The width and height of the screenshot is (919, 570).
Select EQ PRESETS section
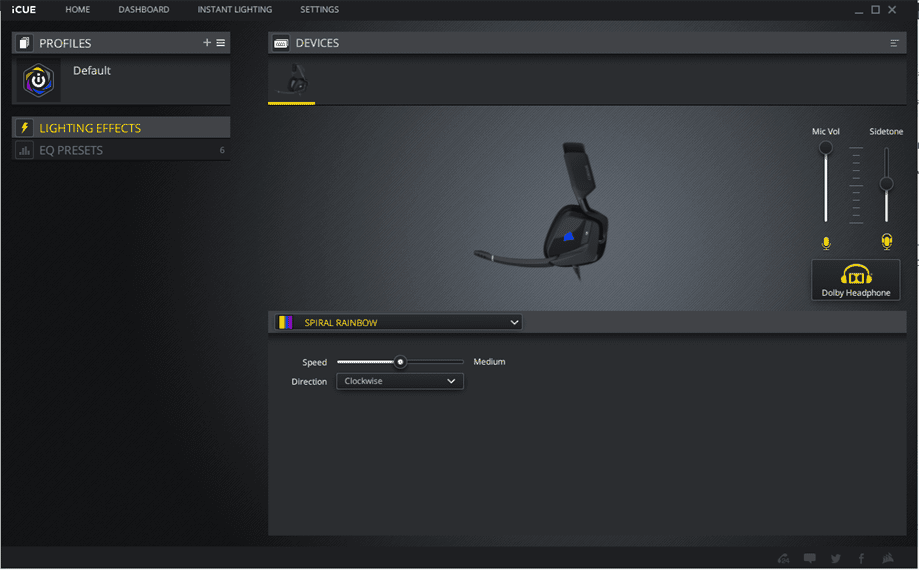tap(121, 150)
